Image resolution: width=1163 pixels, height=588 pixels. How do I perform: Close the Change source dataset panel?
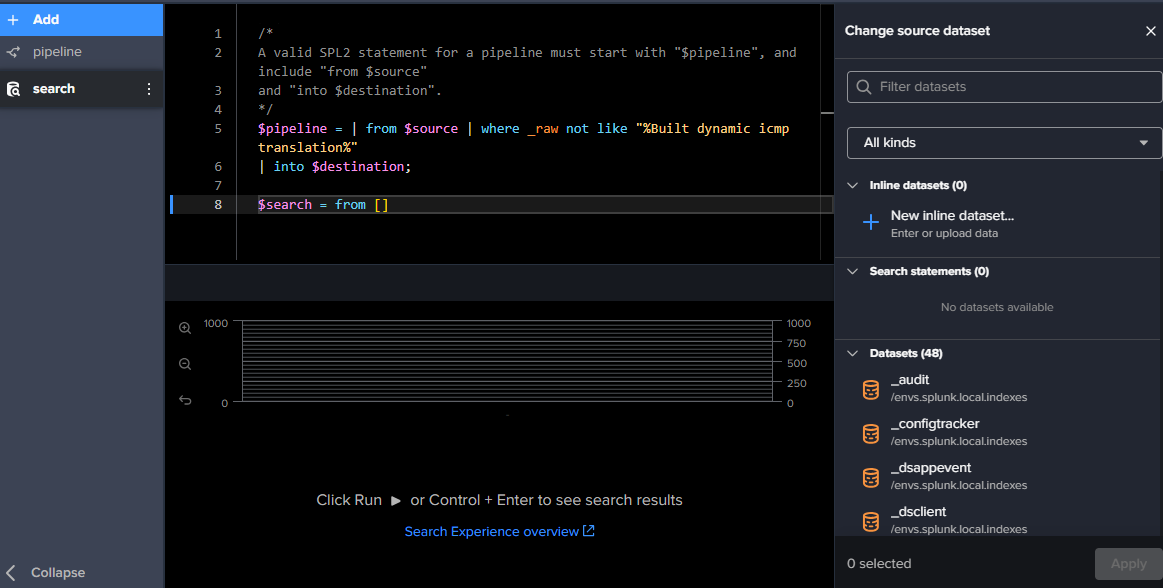point(1150,31)
